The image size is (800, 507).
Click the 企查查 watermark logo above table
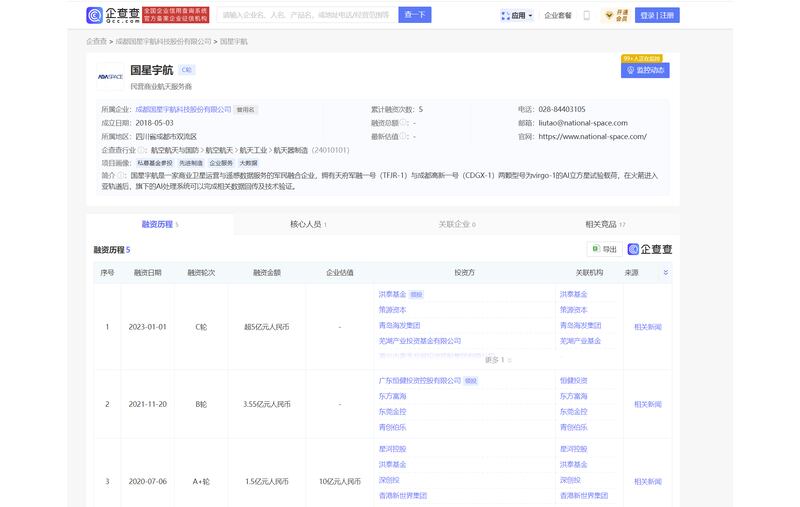652,249
